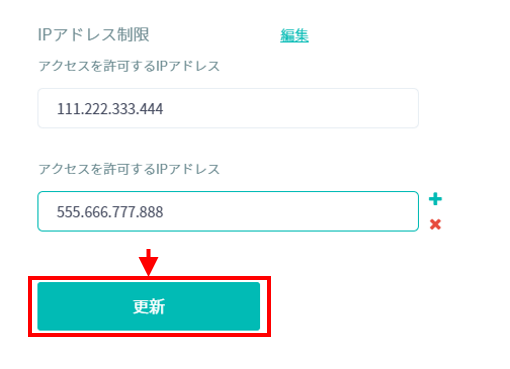
Task: Select the 編集 edit hyperlink
Action: (x=294, y=35)
